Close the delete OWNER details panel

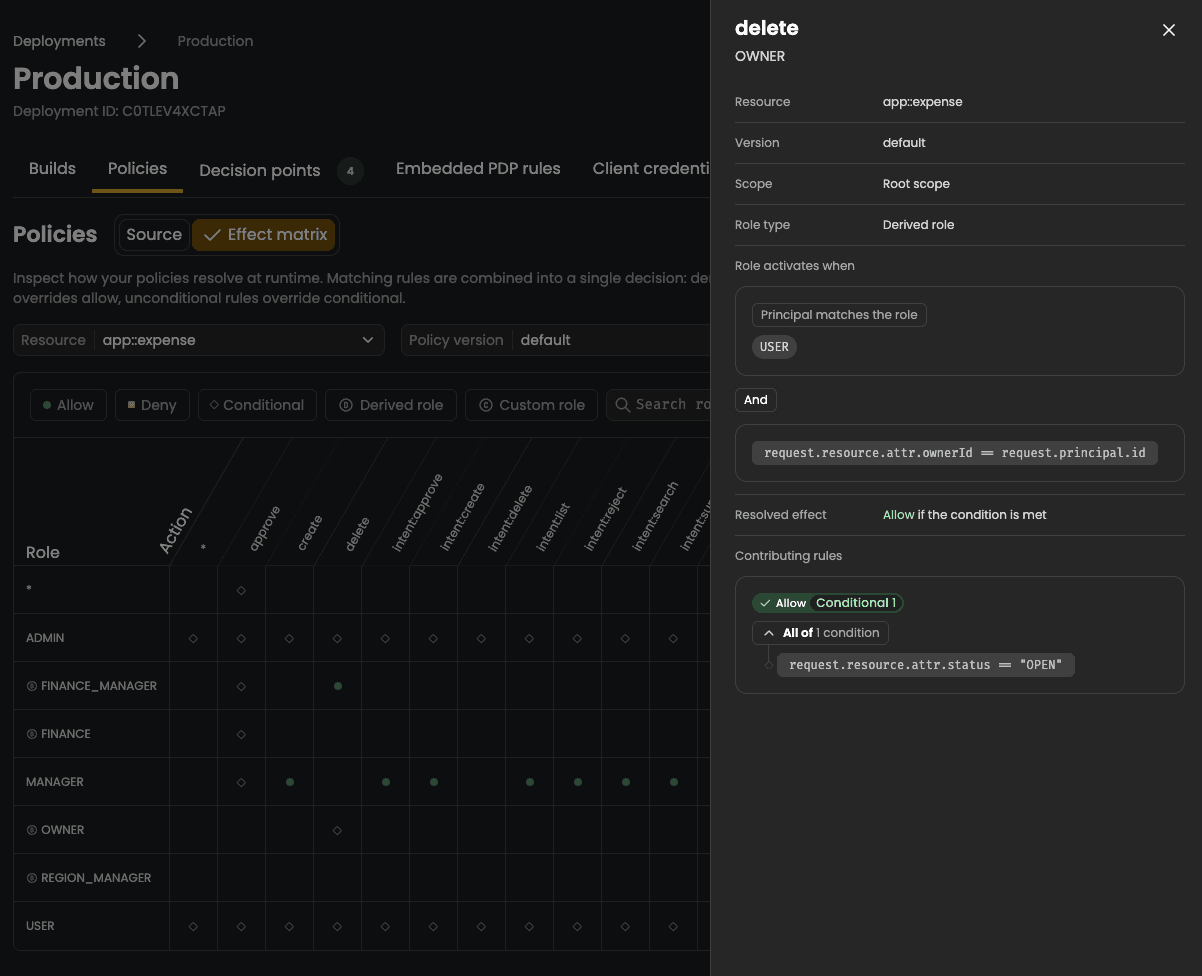click(x=1168, y=30)
